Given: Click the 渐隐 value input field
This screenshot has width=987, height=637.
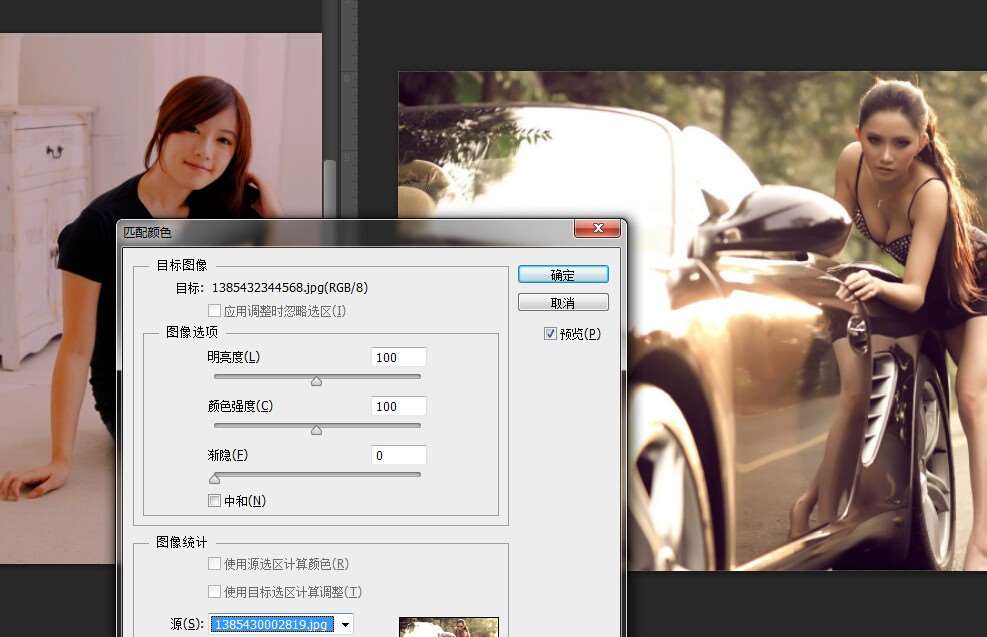Looking at the screenshot, I should click(398, 455).
